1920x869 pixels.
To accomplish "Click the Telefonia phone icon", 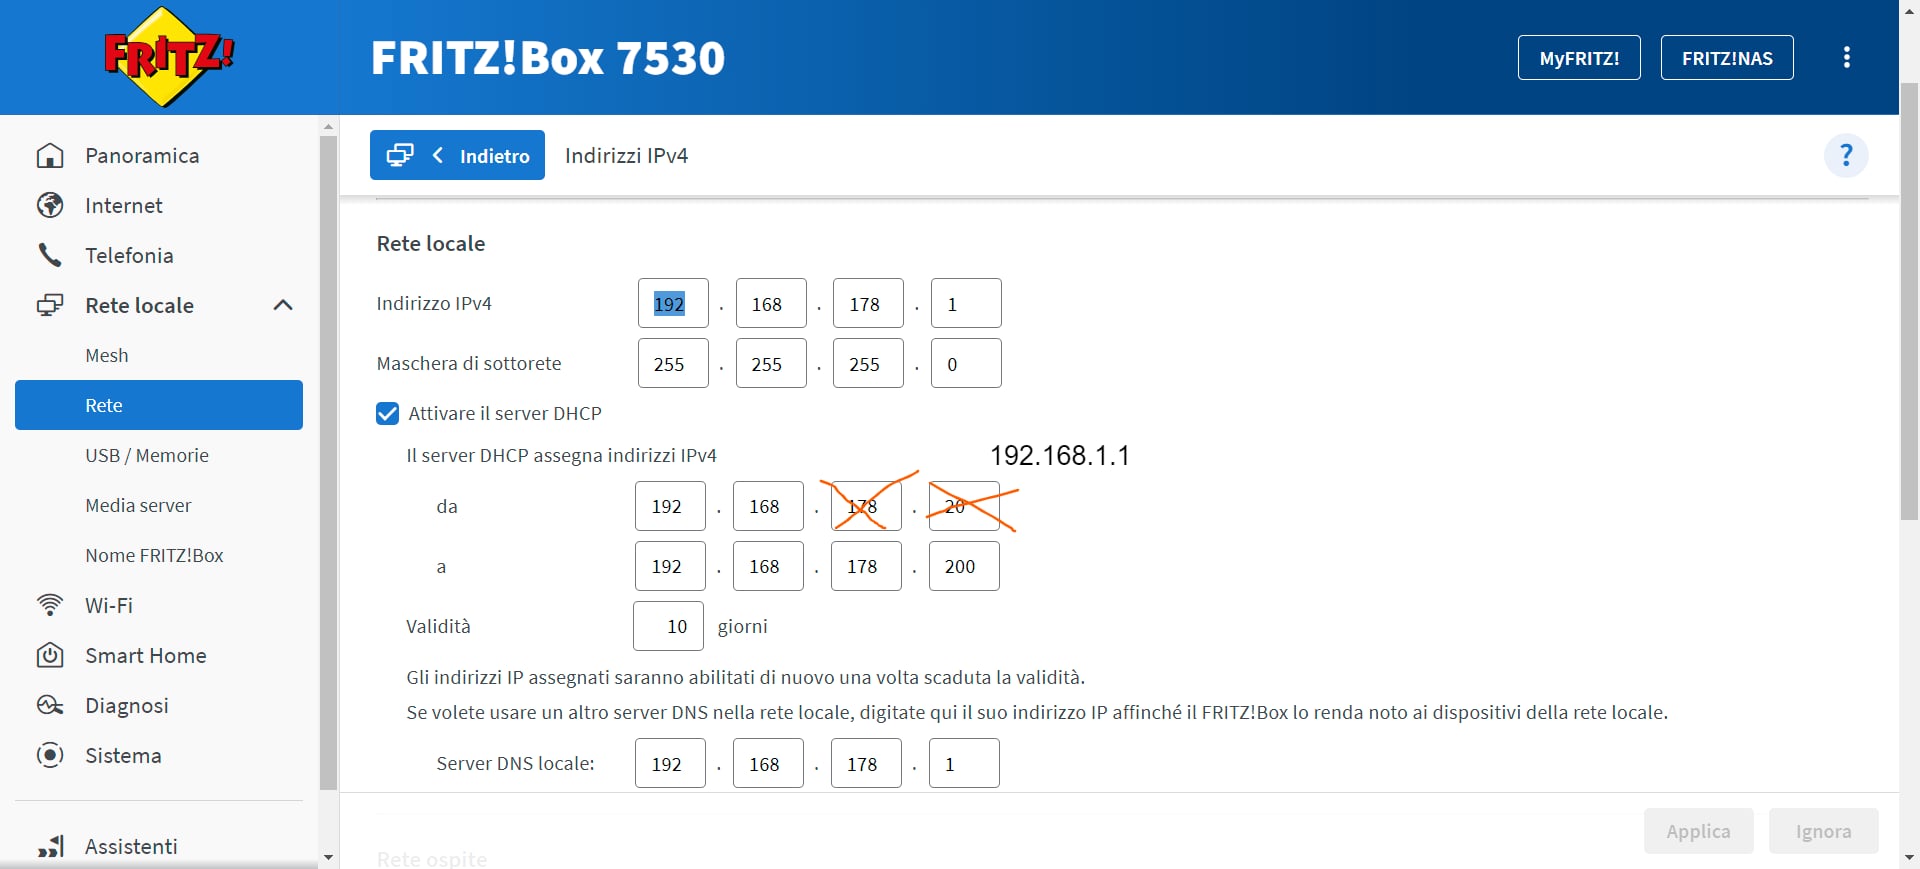I will pyautogui.click(x=50, y=255).
